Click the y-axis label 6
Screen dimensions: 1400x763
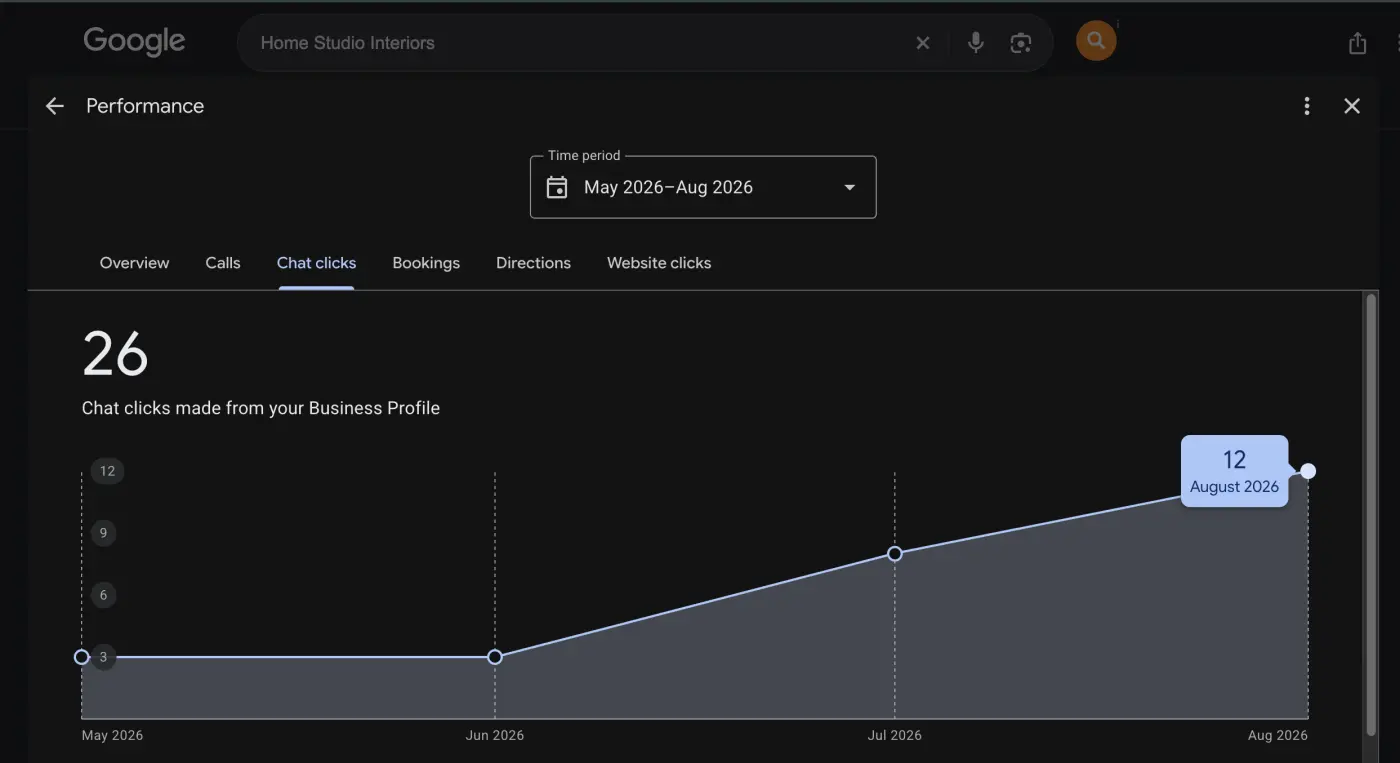[x=103, y=595]
